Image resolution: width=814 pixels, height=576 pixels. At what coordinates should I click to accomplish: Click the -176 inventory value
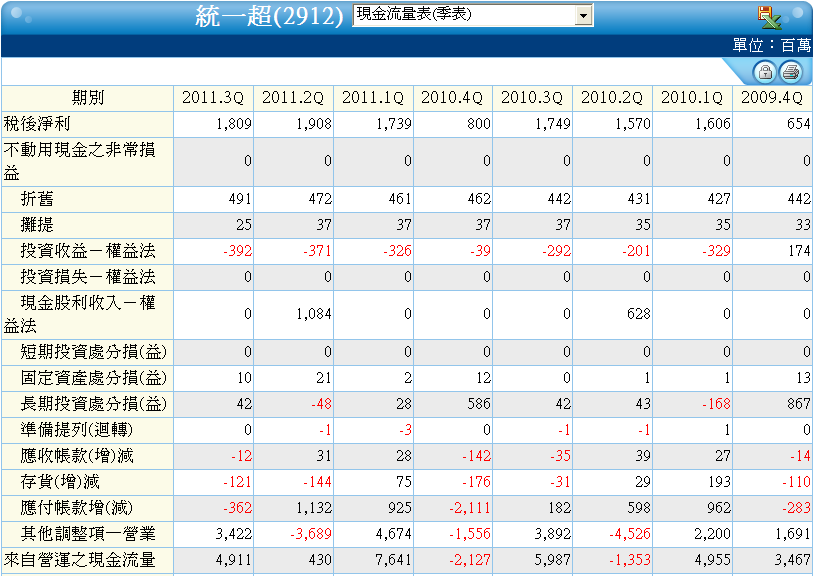[x=476, y=482]
